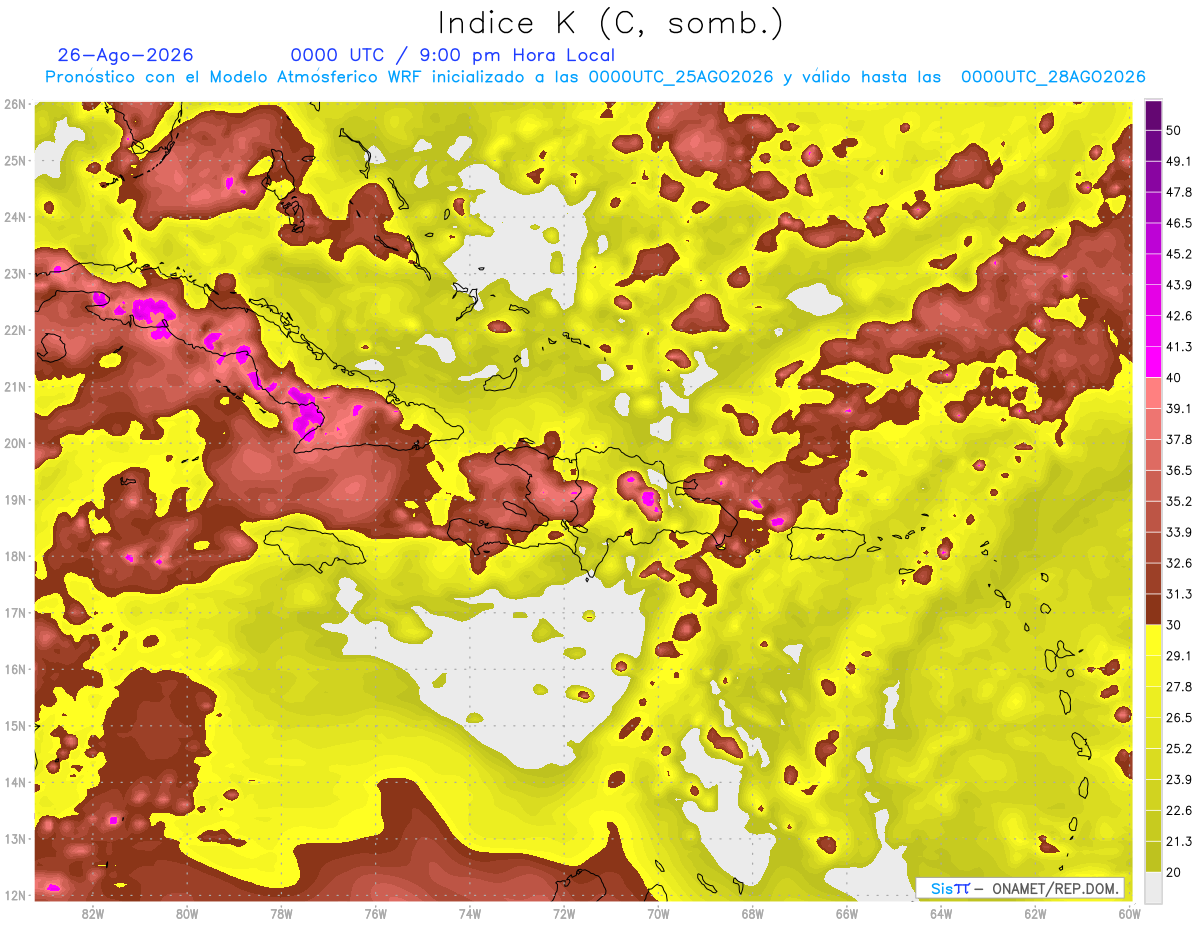Click latitude axis label "26N"
This screenshot has width=1200, height=927.
coord(15,104)
